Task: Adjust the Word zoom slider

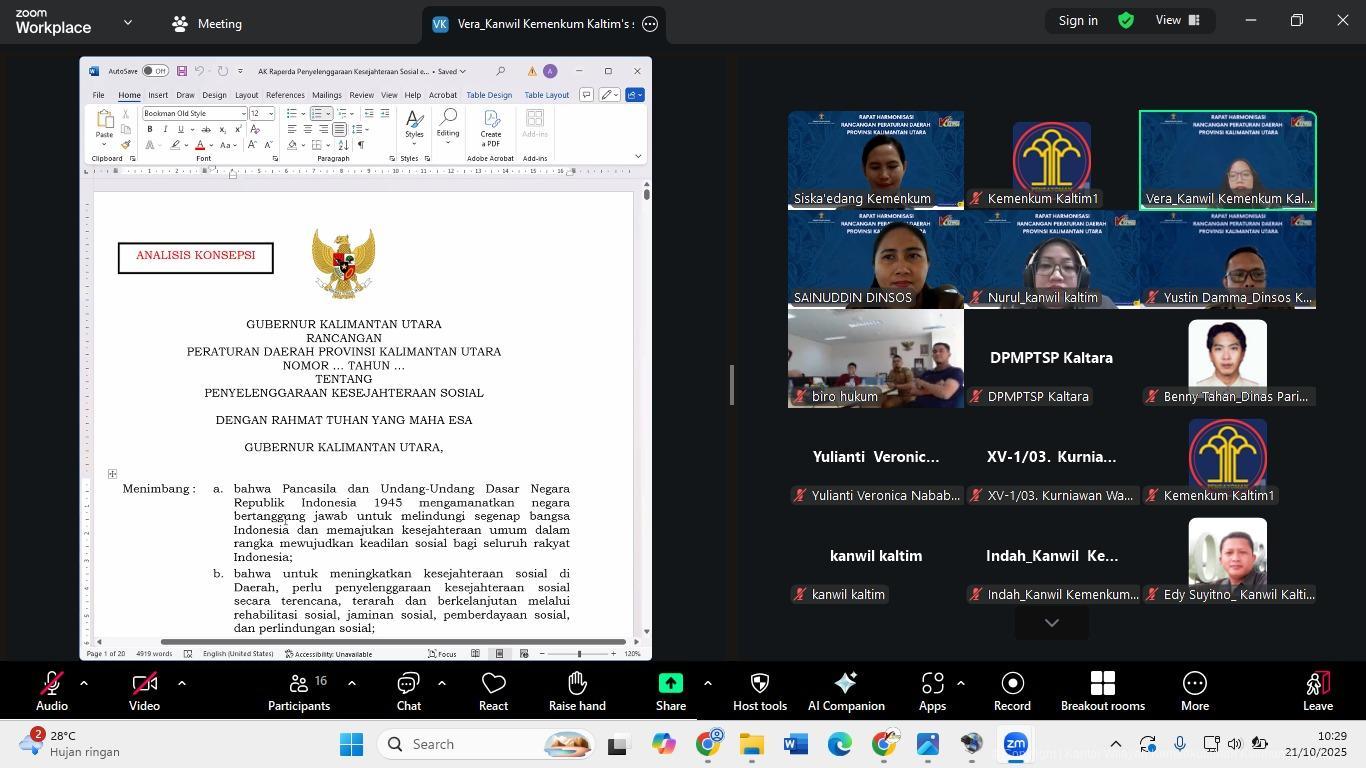Action: click(578, 654)
